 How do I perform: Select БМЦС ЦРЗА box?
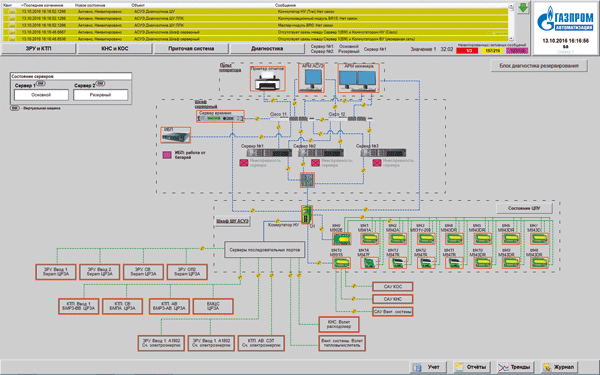213,306
